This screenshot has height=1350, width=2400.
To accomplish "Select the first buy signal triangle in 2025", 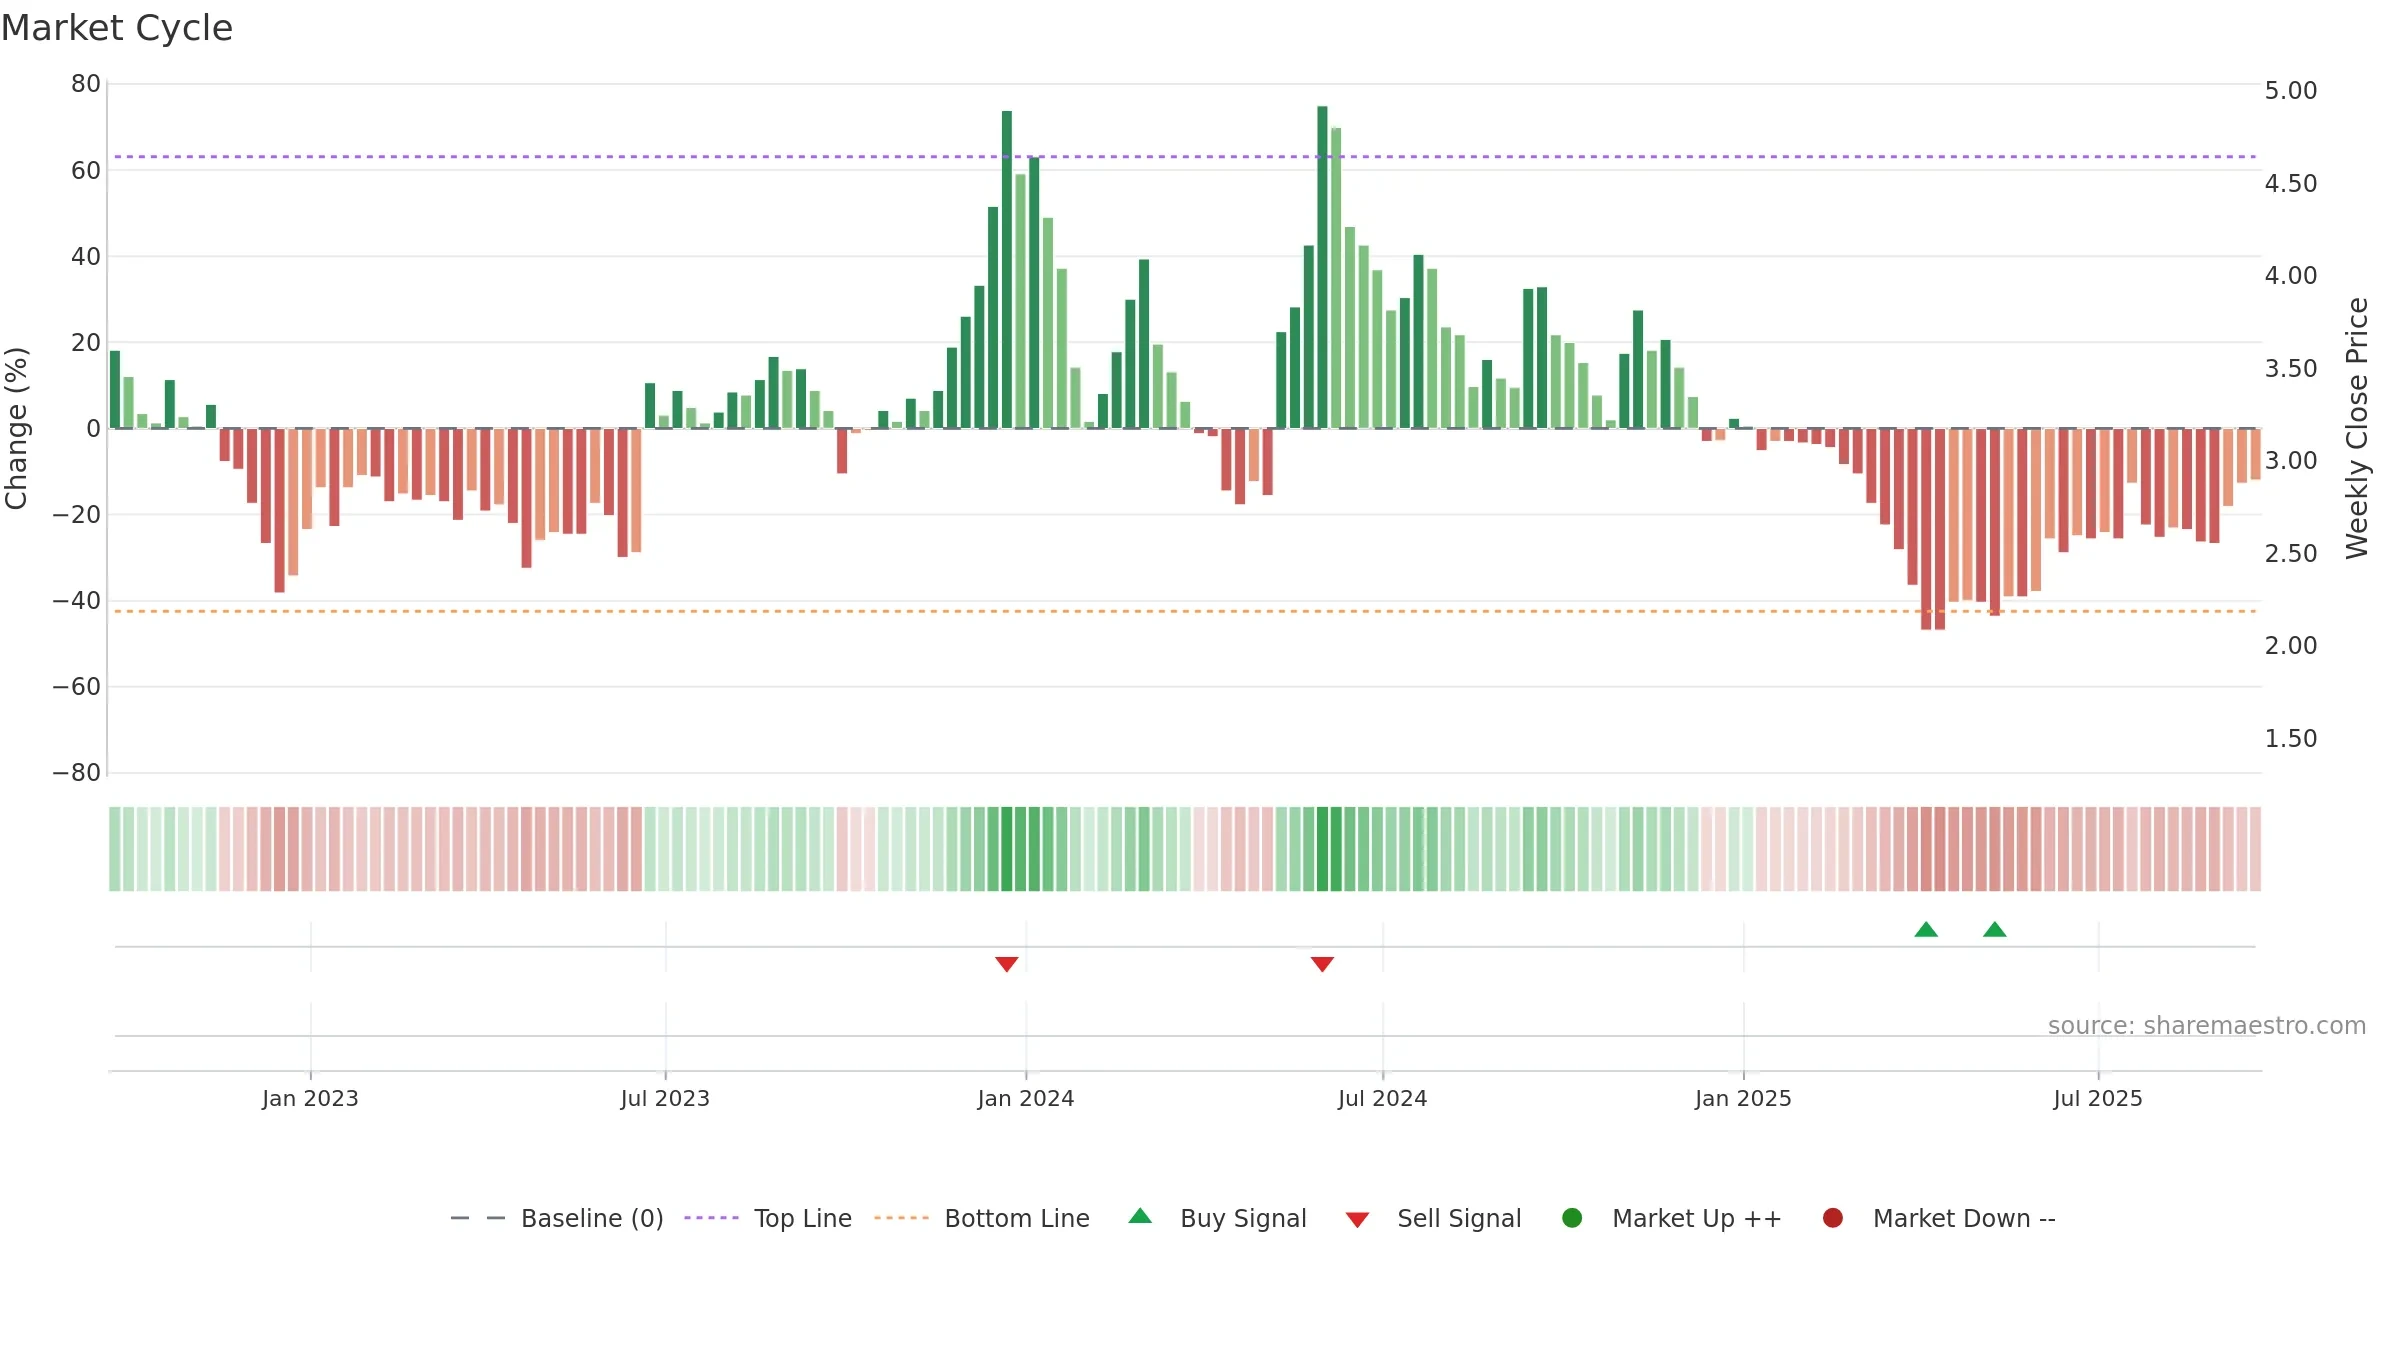I will coord(1926,929).
